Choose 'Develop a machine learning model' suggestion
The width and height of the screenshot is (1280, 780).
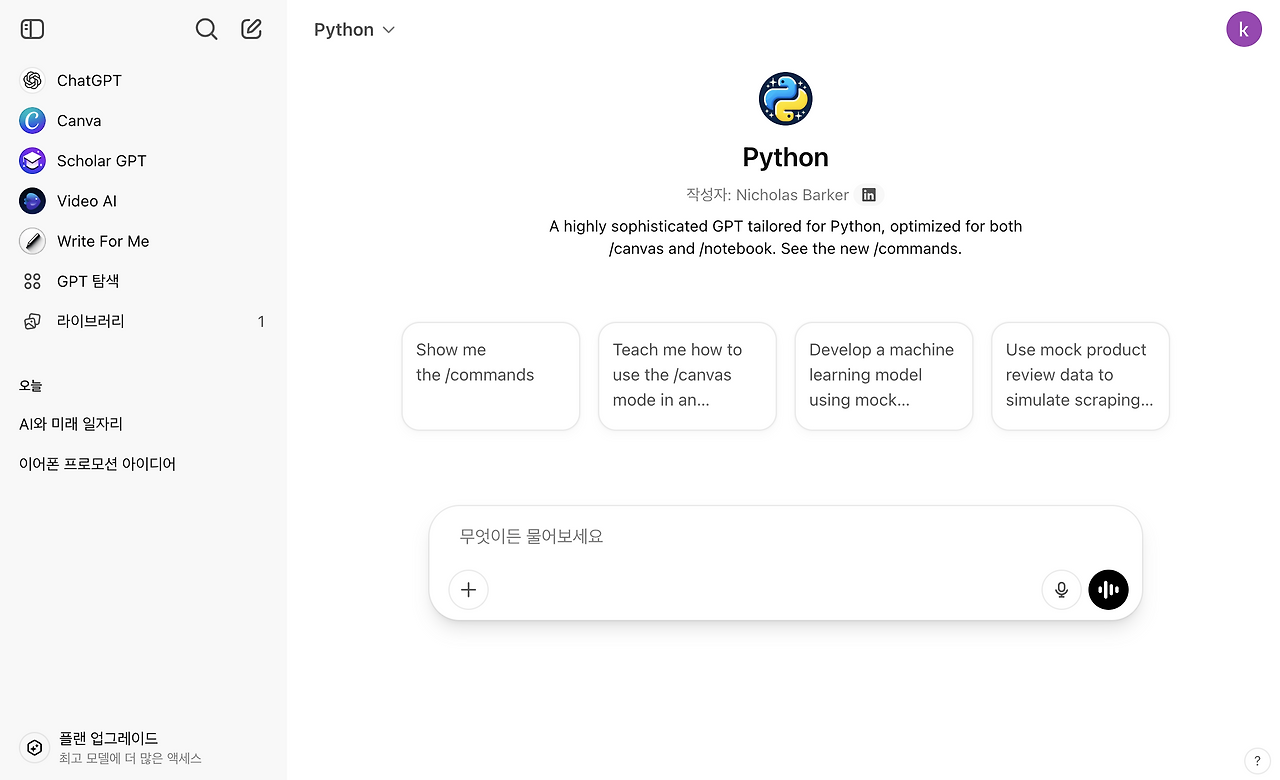(883, 376)
